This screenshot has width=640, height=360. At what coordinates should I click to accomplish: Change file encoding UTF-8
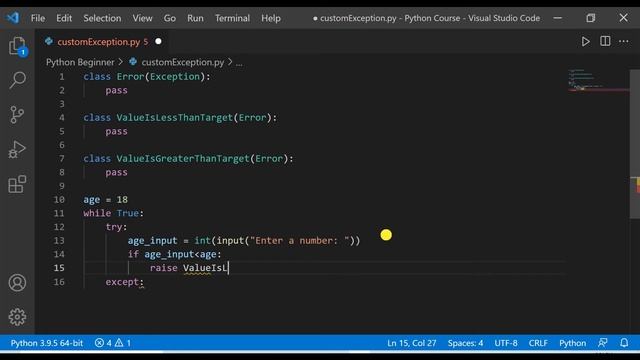click(x=506, y=343)
